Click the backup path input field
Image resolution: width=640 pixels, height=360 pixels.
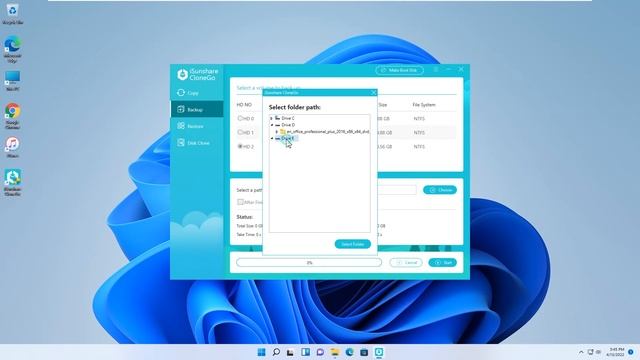[396, 190]
